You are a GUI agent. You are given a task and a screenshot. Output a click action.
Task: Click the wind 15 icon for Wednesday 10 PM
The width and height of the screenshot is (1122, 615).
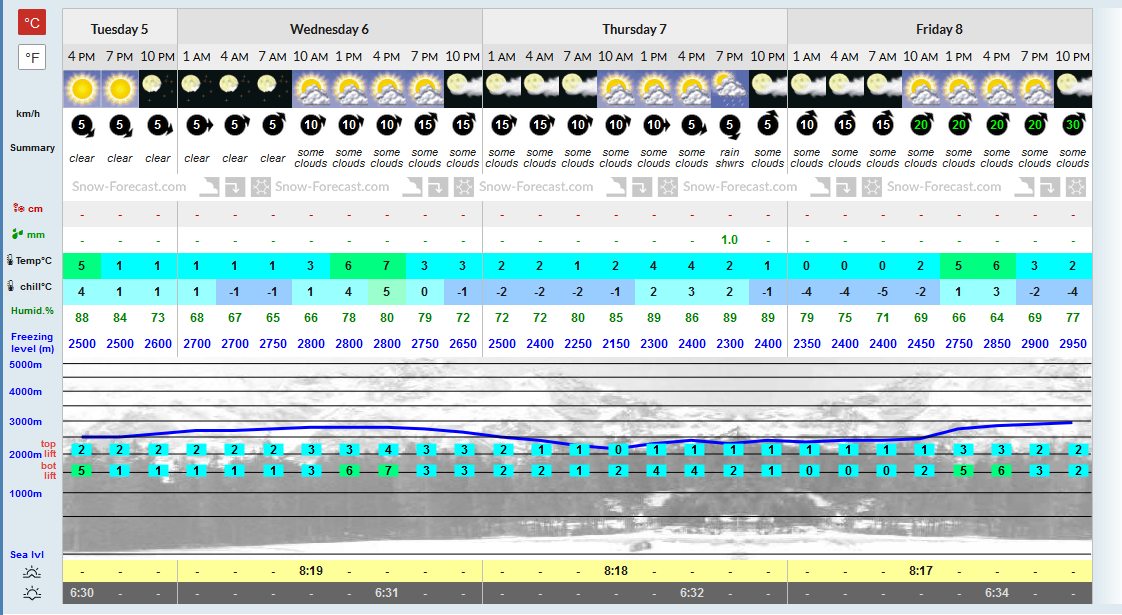(x=463, y=126)
